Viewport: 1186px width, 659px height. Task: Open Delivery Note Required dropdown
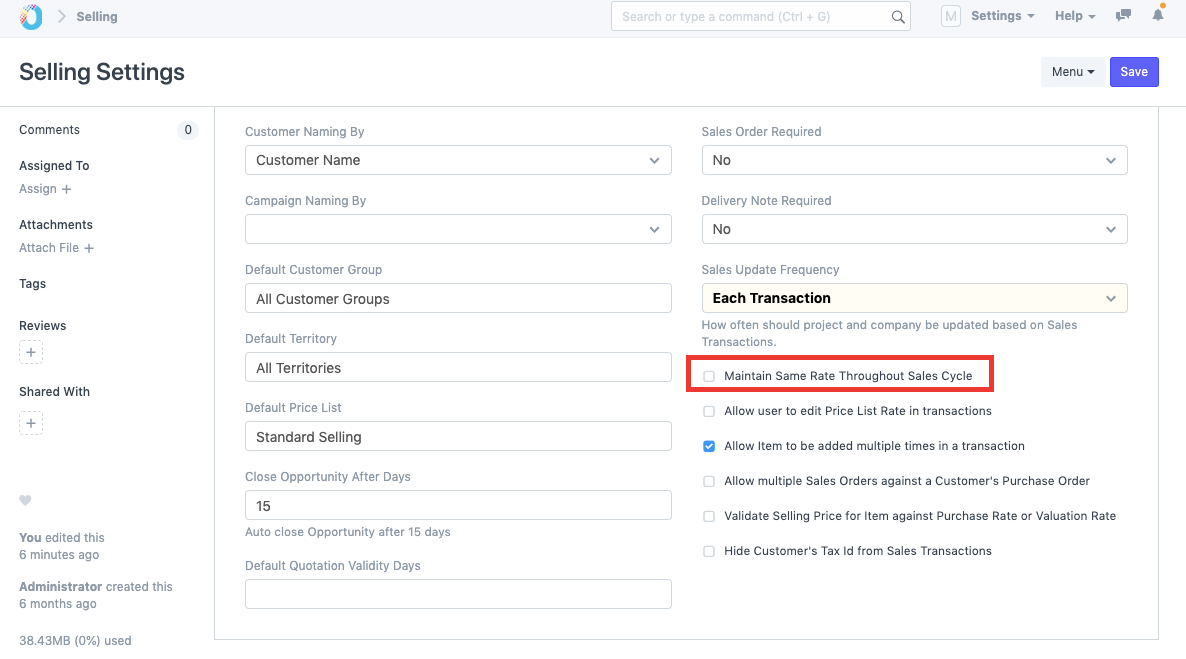914,229
